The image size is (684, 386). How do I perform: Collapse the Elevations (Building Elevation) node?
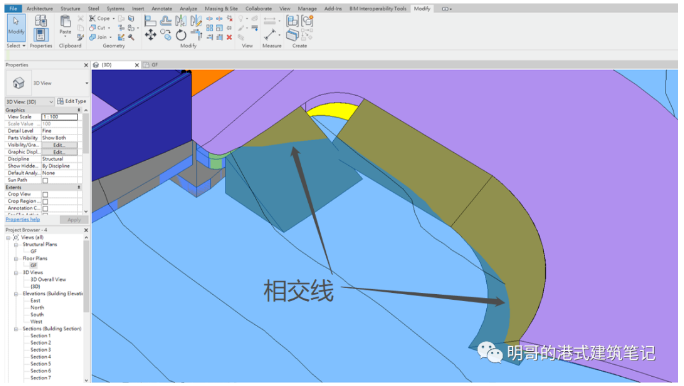pos(16,294)
